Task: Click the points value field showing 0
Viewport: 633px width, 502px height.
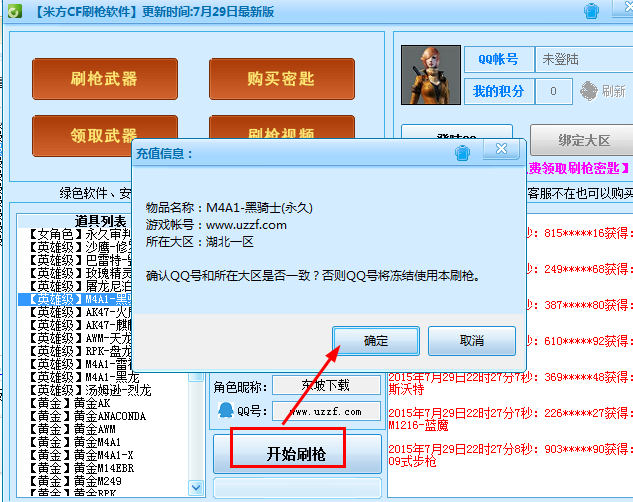Action: click(553, 92)
